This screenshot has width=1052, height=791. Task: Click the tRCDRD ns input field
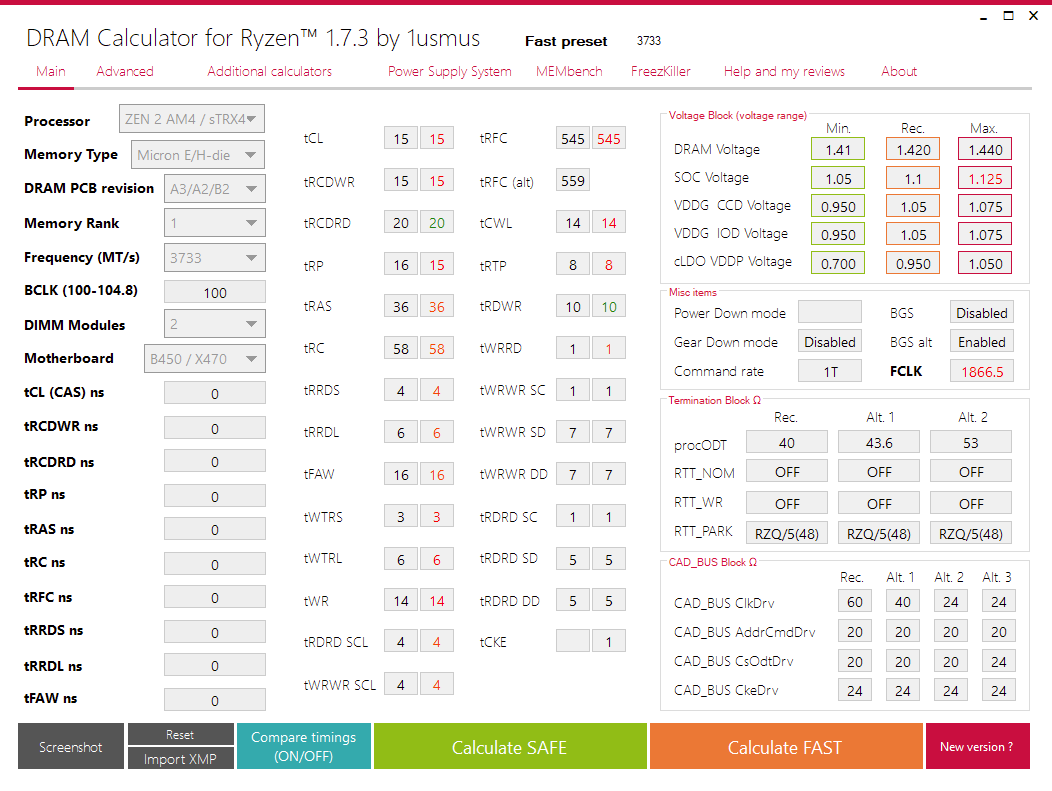pos(215,462)
